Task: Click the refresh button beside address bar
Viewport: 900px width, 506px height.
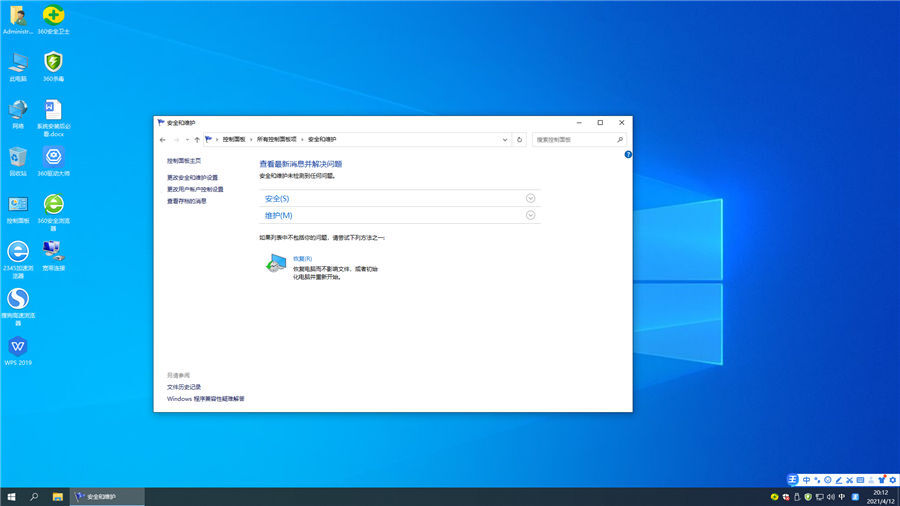Action: point(519,140)
